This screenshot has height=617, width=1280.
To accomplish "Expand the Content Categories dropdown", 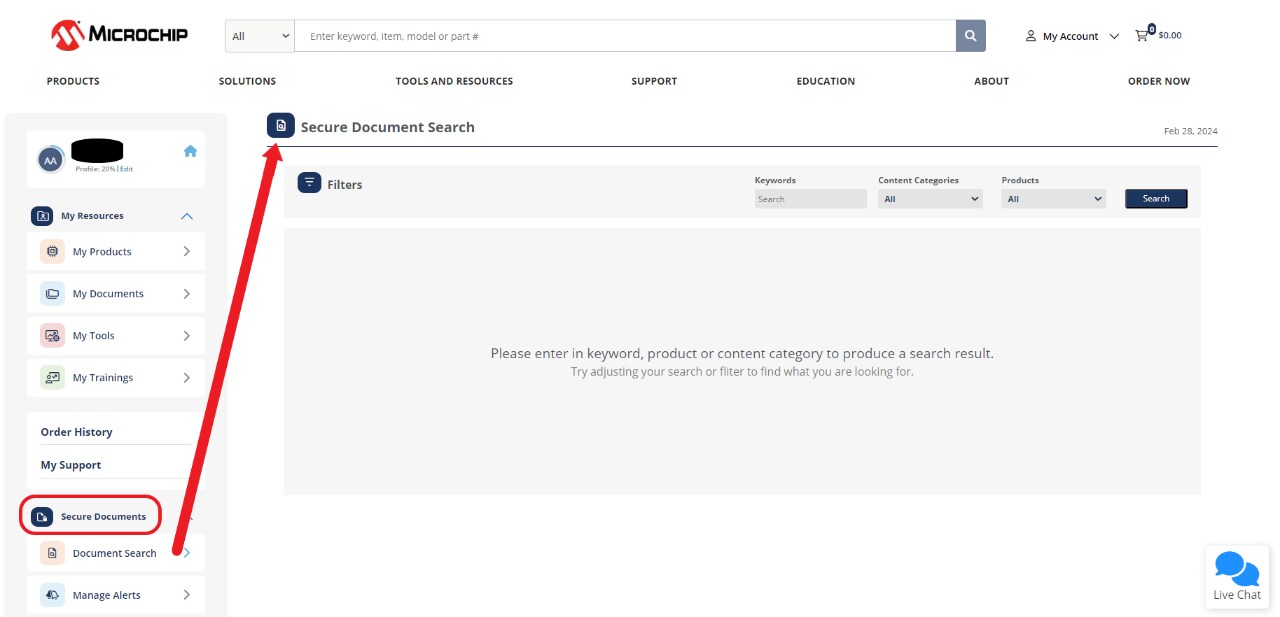I will pos(930,198).
